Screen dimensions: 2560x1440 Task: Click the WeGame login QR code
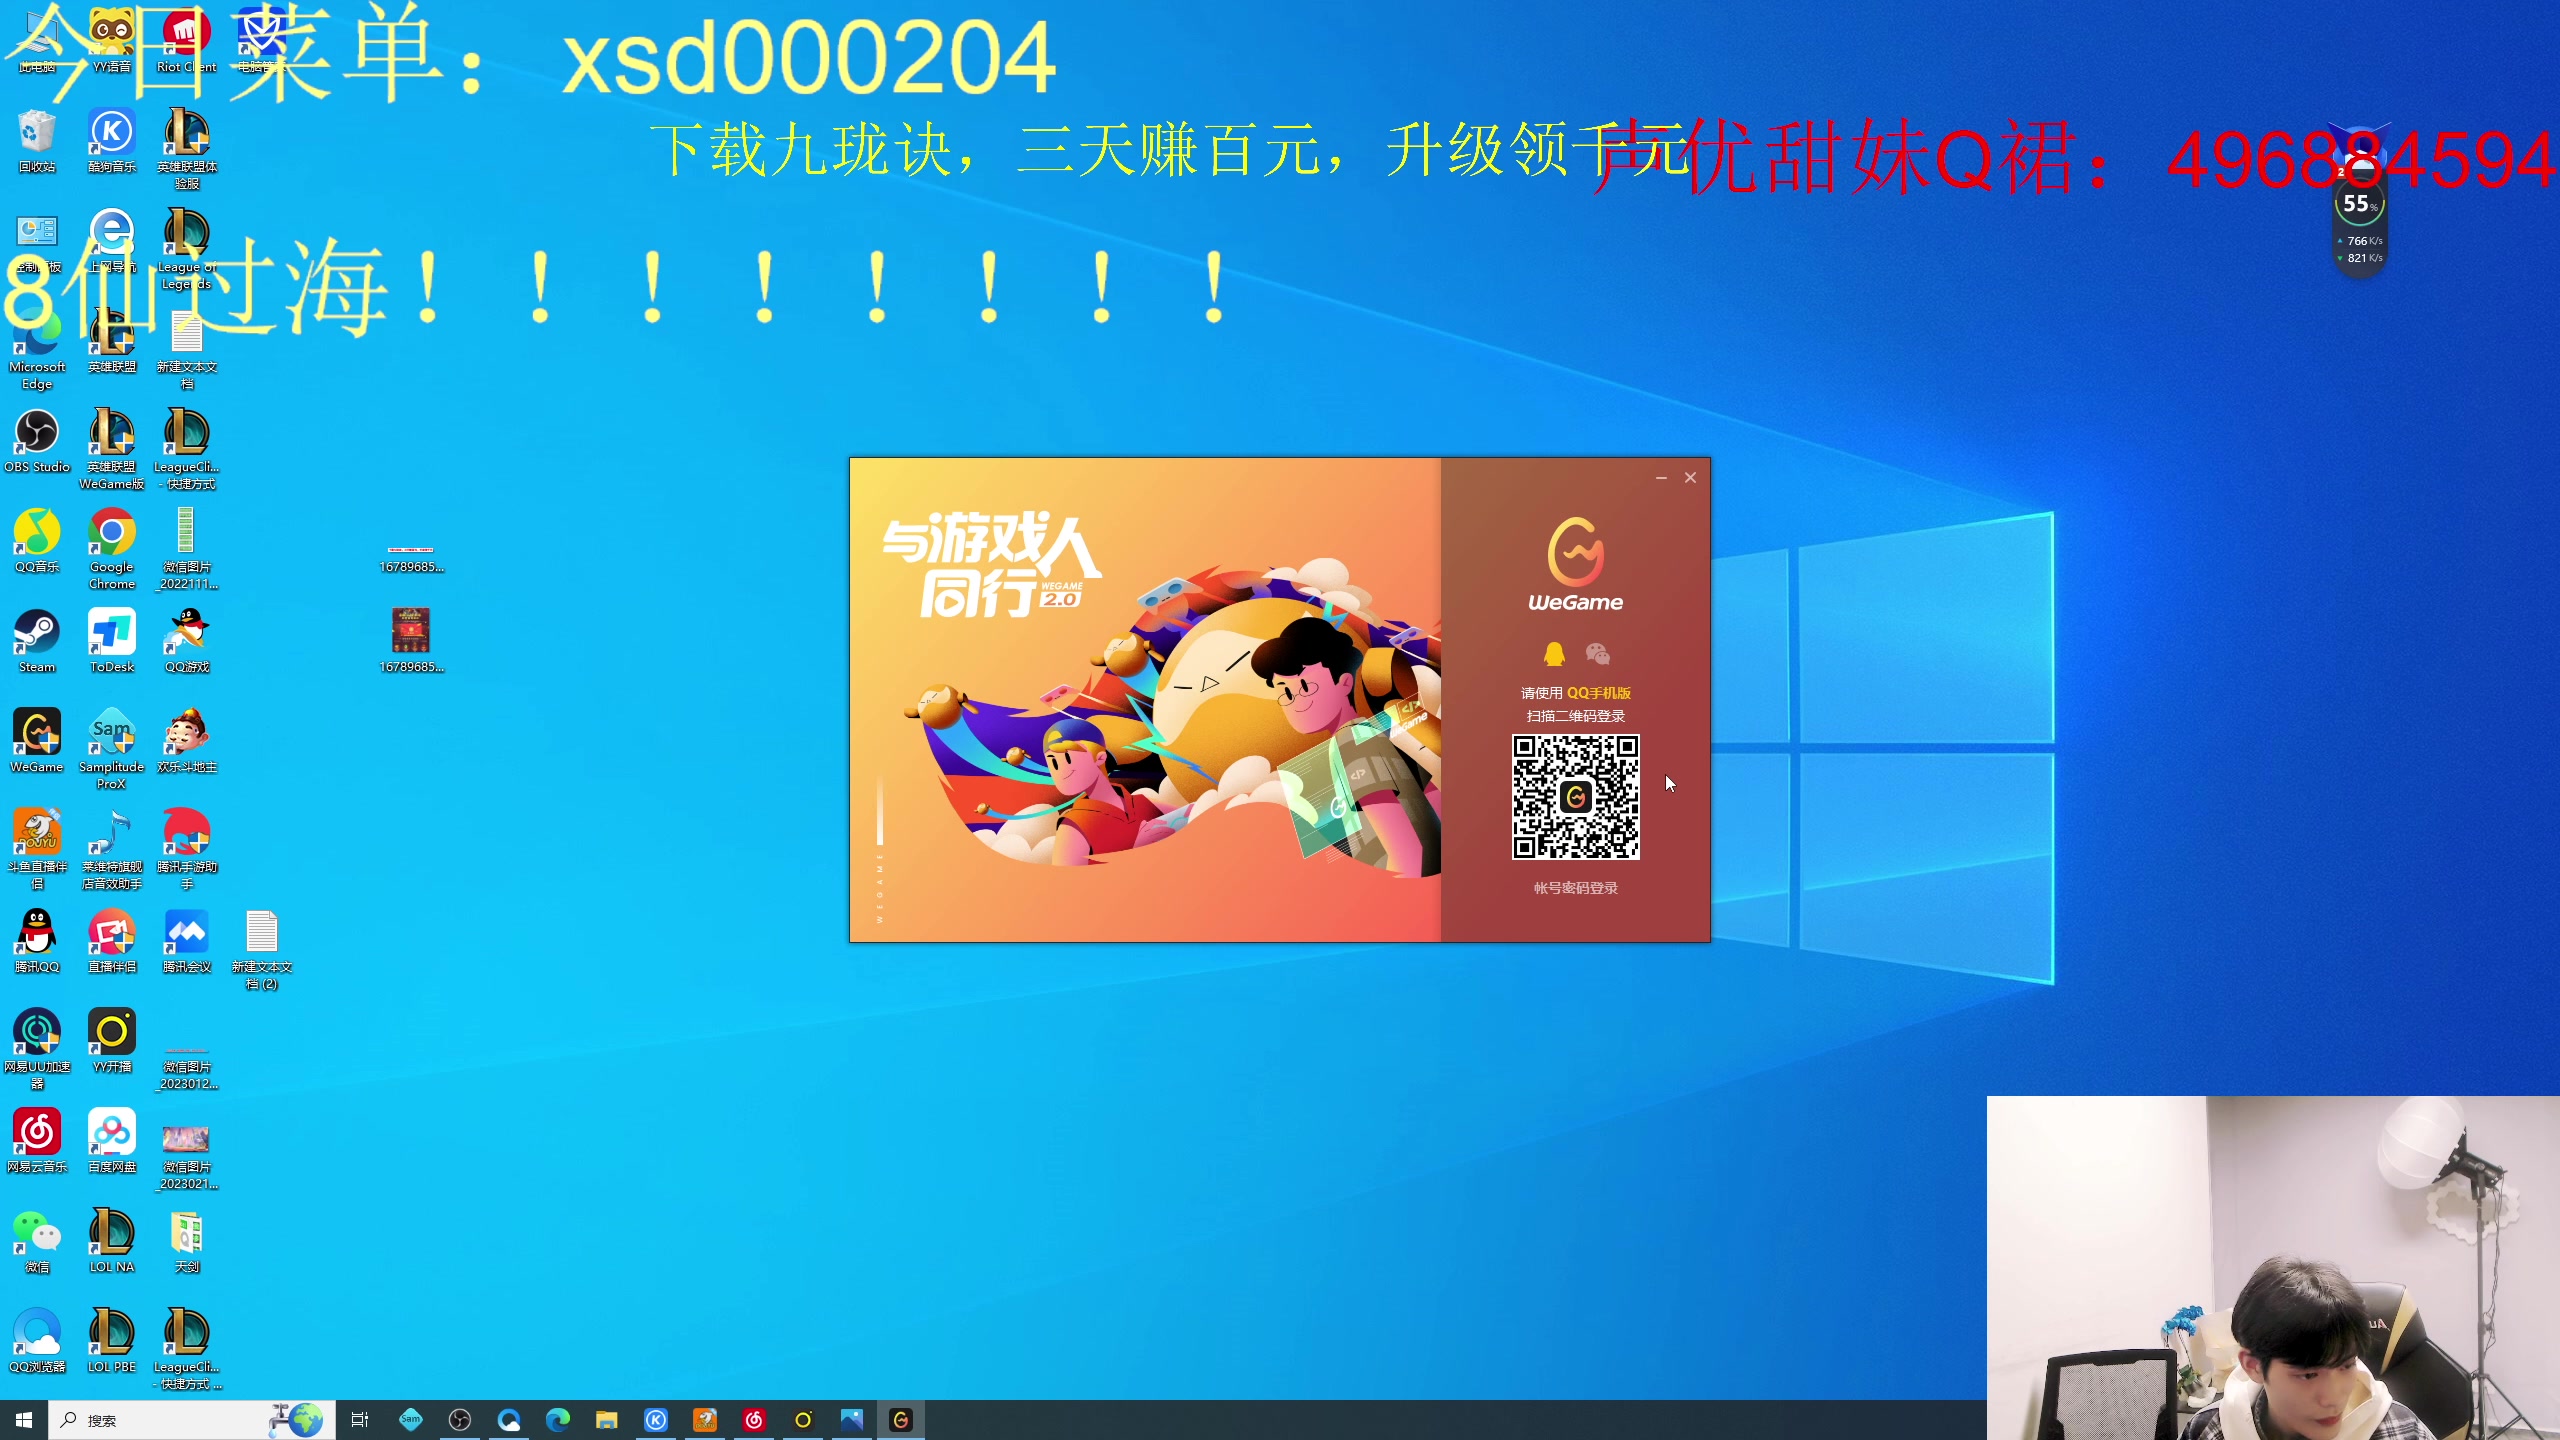[1575, 797]
